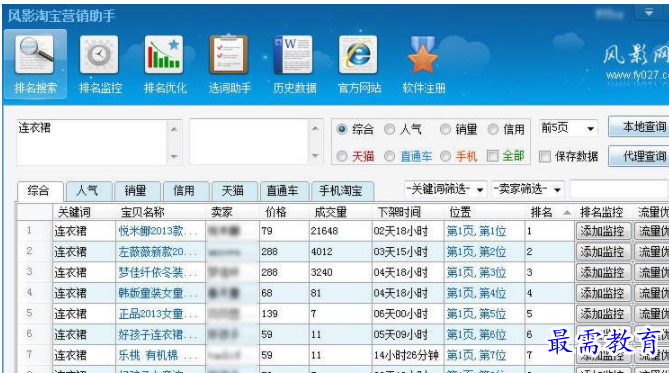This screenshot has height=373, width=669.
Task: Switch to the 综合 results tab
Action: 41,191
